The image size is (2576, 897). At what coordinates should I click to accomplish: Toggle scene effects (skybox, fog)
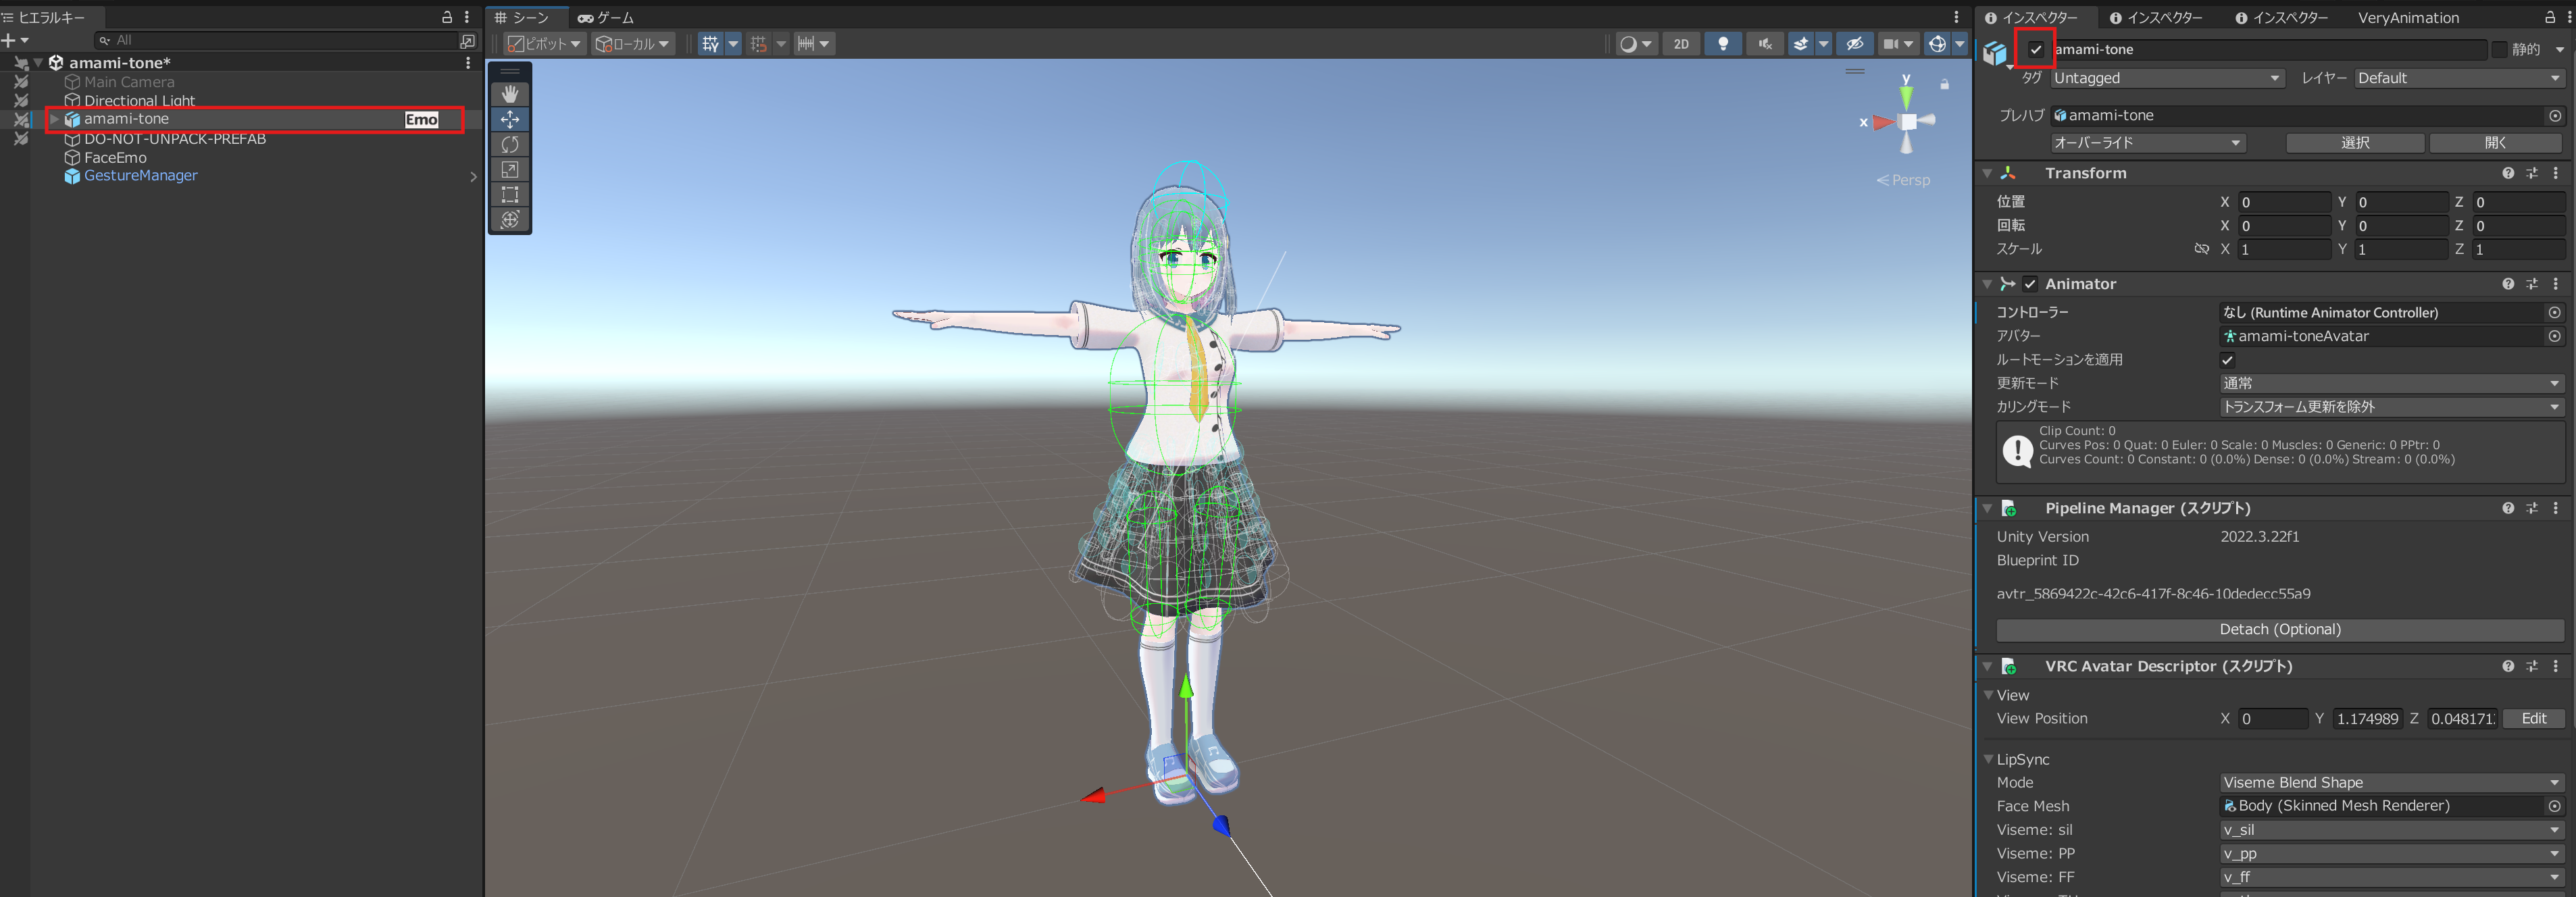[x=1801, y=44]
